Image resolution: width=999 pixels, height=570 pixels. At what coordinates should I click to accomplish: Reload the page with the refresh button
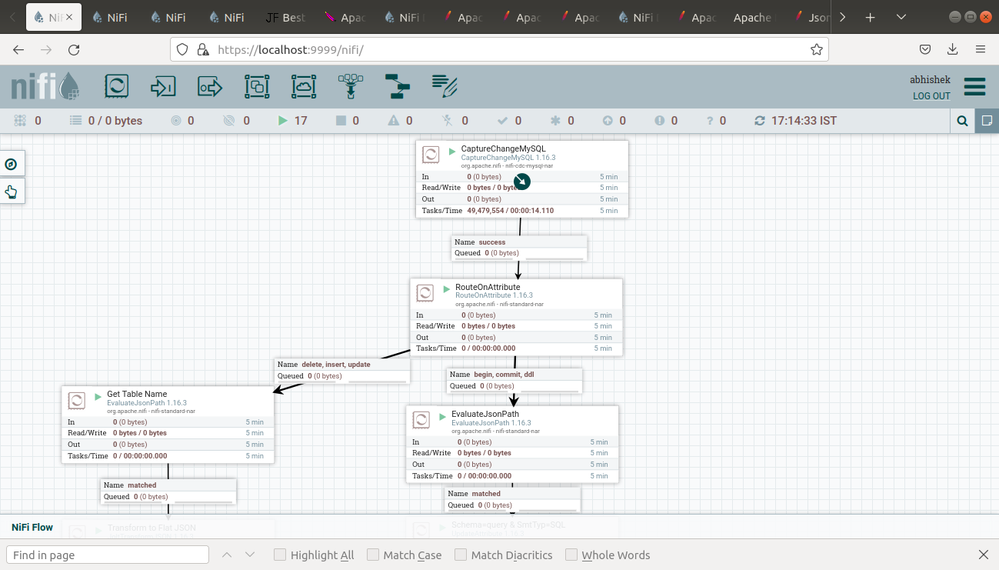tap(74, 50)
